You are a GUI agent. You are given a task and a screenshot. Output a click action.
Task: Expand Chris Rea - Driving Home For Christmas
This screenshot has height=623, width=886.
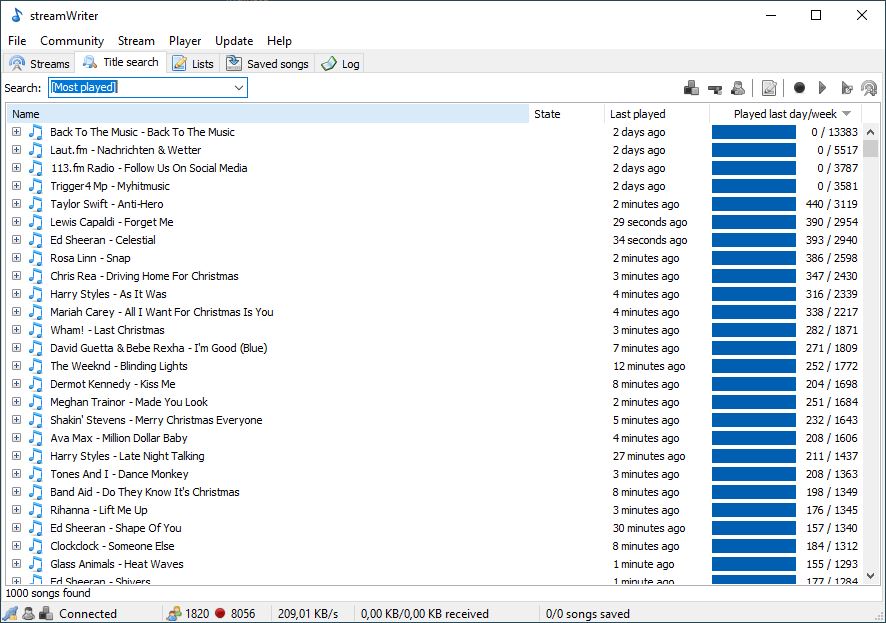point(16,276)
